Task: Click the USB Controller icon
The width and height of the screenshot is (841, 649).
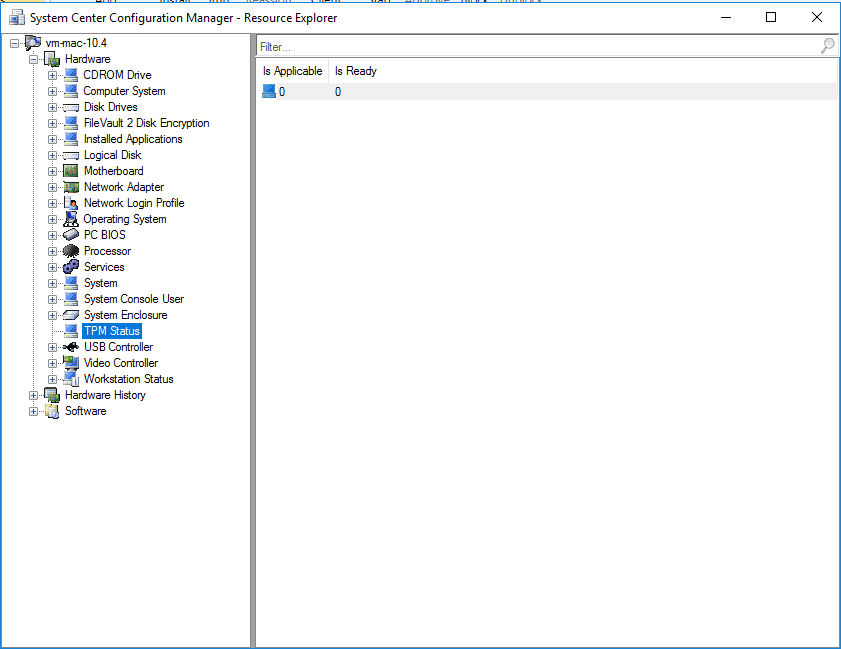Action: tap(71, 347)
